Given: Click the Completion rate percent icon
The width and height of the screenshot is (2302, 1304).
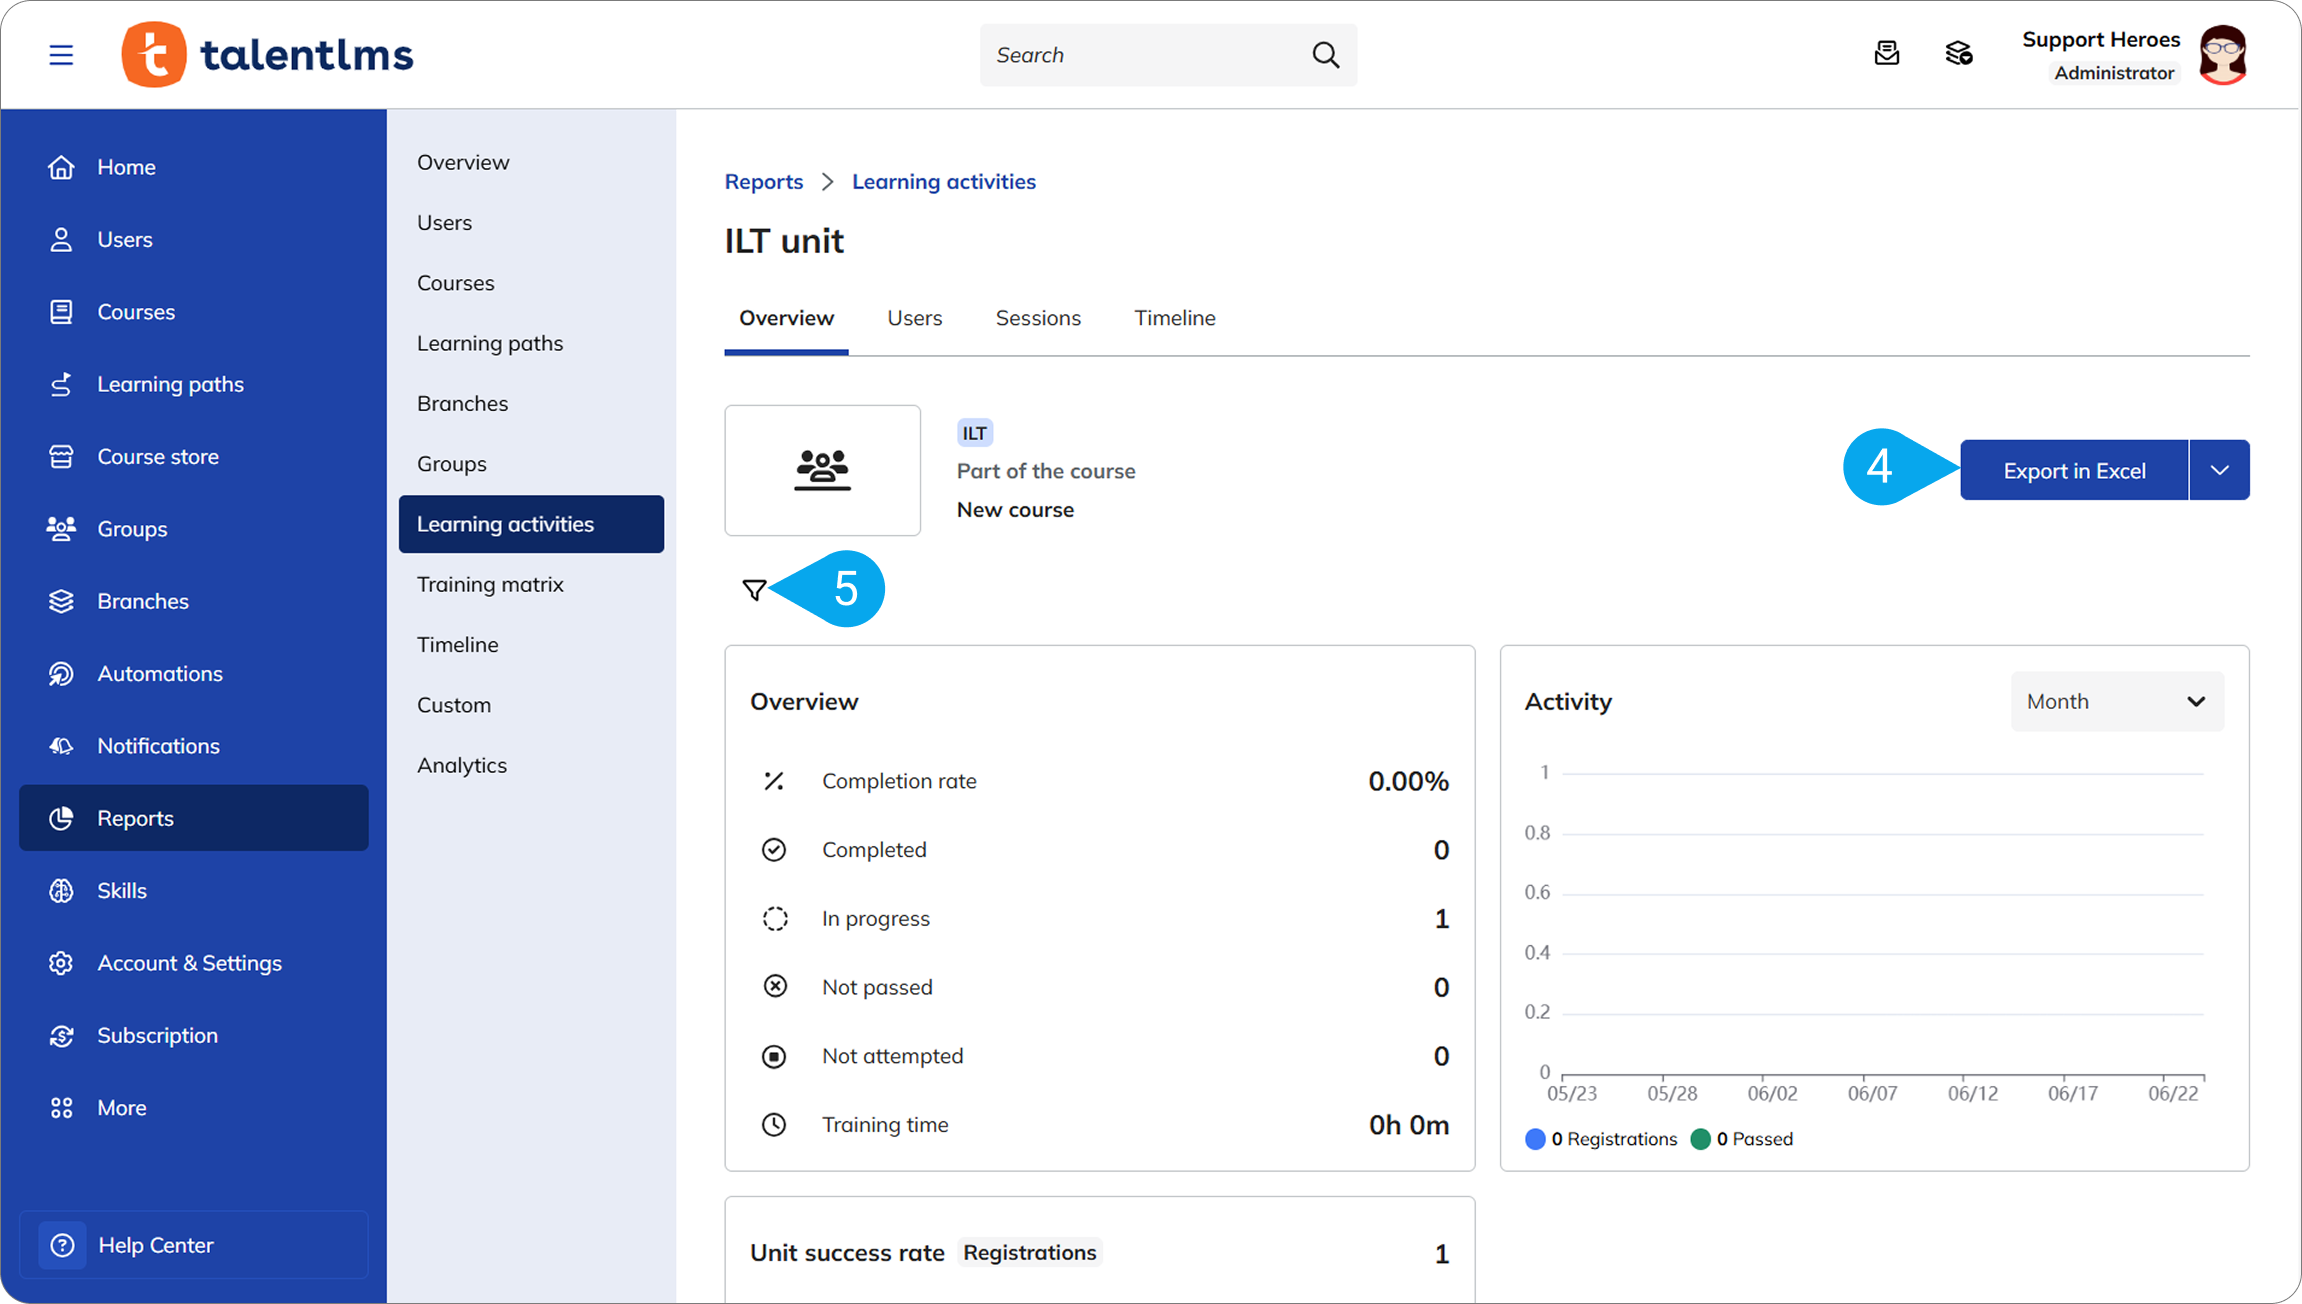Looking at the screenshot, I should [x=774, y=781].
